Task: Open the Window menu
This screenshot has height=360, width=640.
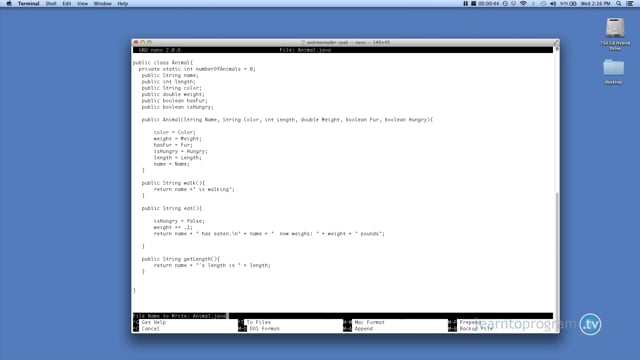Action: click(x=102, y=4)
